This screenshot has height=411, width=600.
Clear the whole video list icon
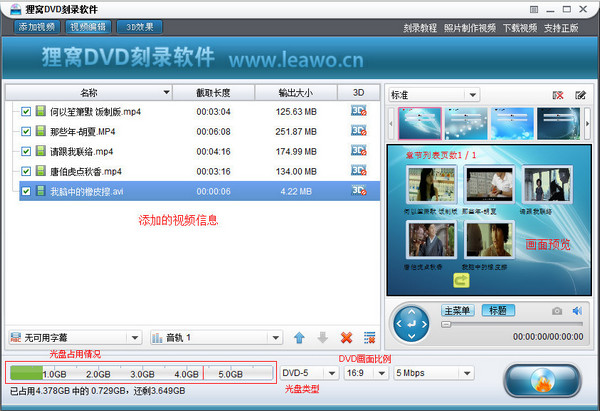[369, 338]
